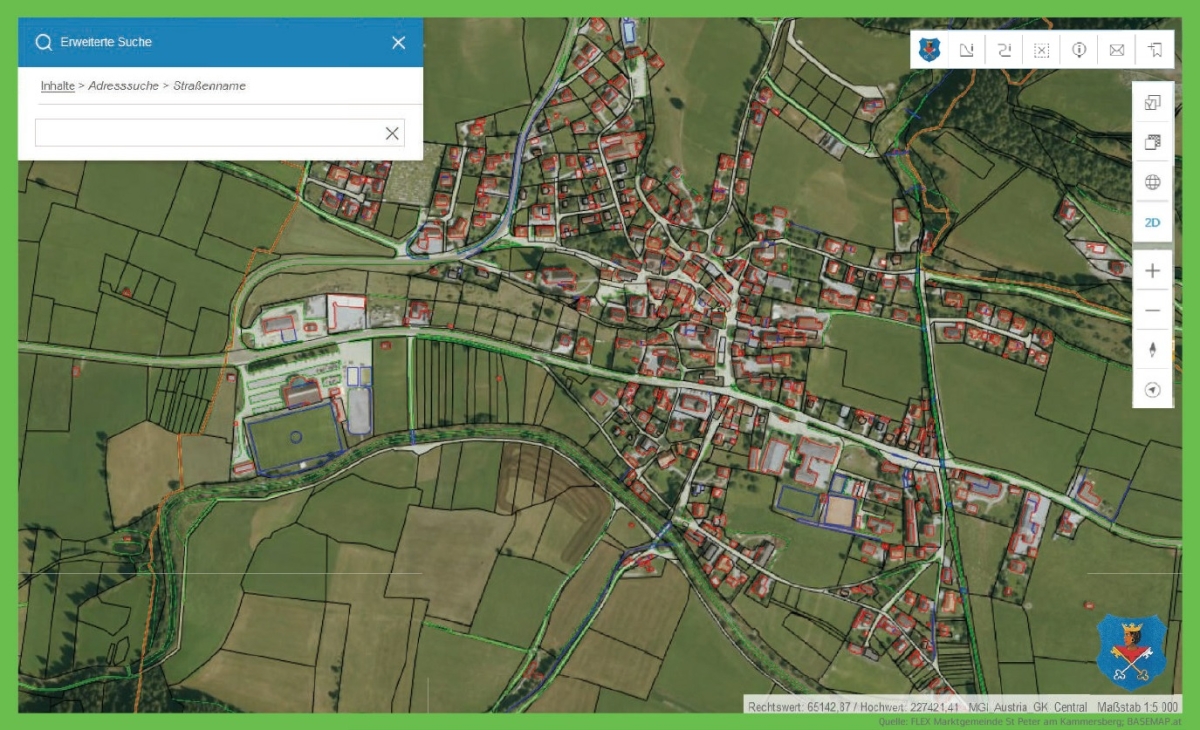The height and width of the screenshot is (730, 1200).
Task: Clear the street name search field
Action: pyautogui.click(x=392, y=133)
